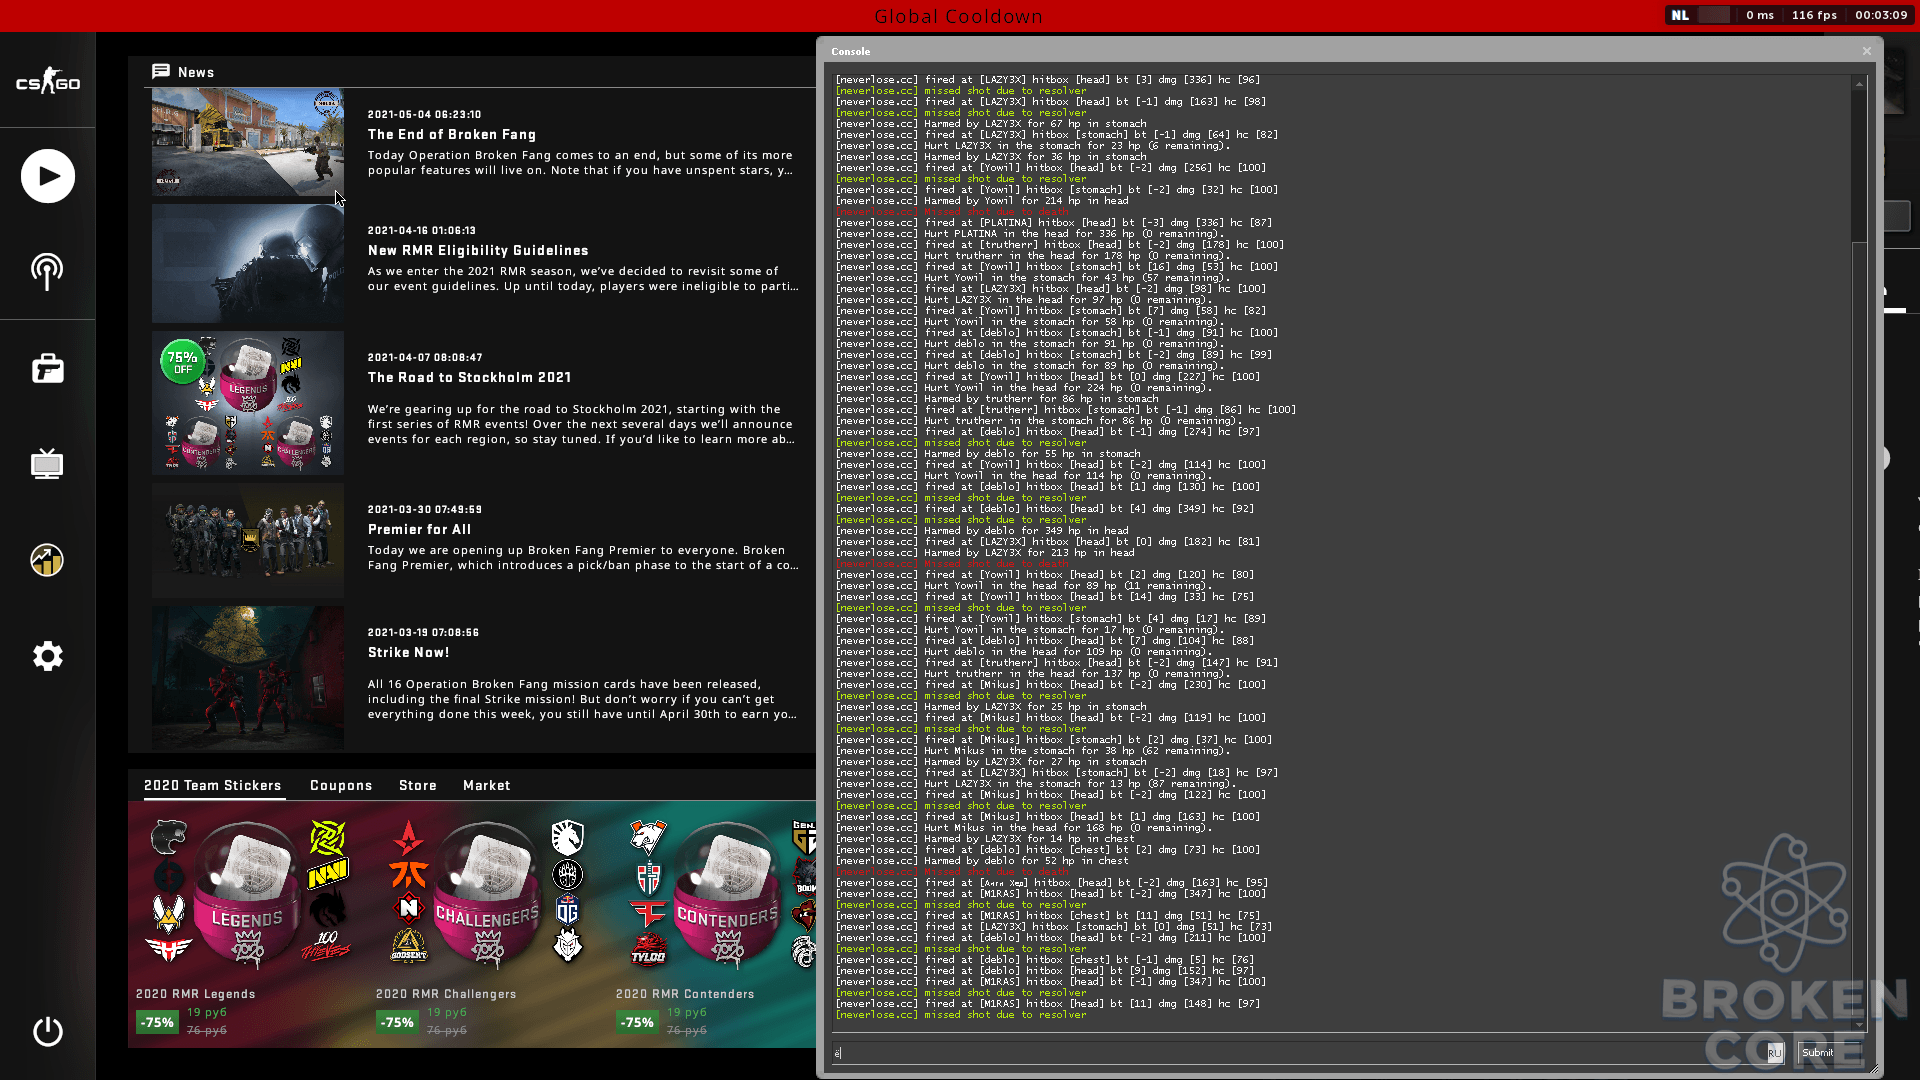Click the -75% badge under RMR Challengers
The image size is (1920, 1080).
coord(397,1022)
